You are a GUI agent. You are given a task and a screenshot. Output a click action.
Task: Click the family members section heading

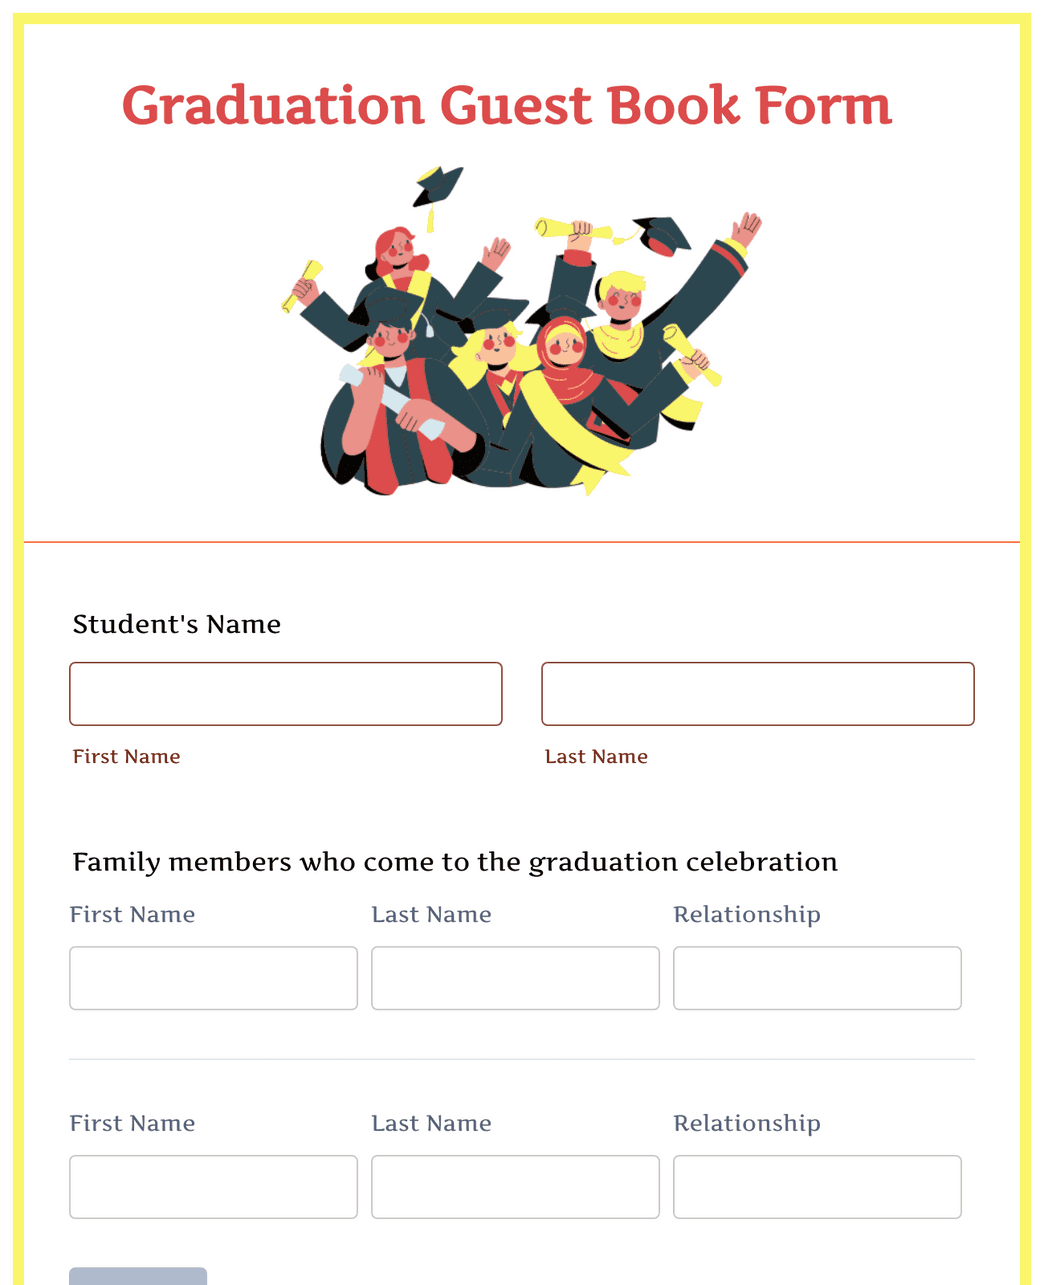[x=453, y=861]
